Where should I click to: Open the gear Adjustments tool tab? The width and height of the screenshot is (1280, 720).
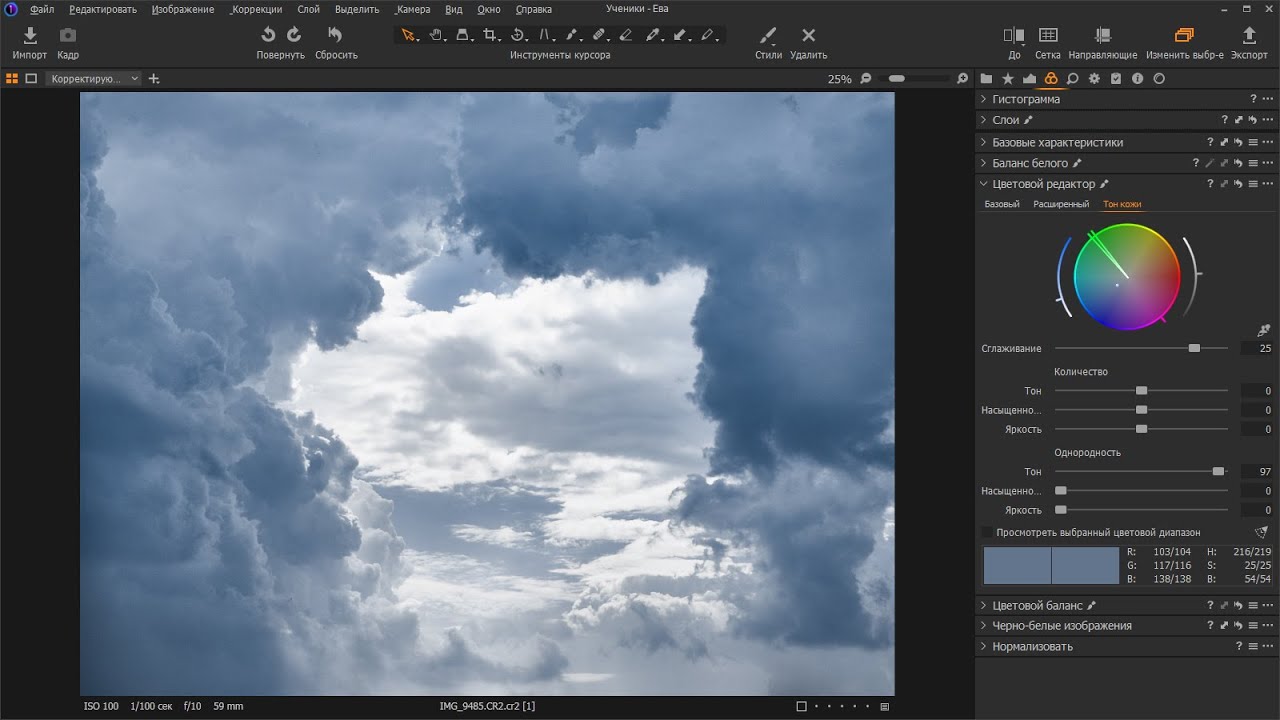coord(1094,78)
